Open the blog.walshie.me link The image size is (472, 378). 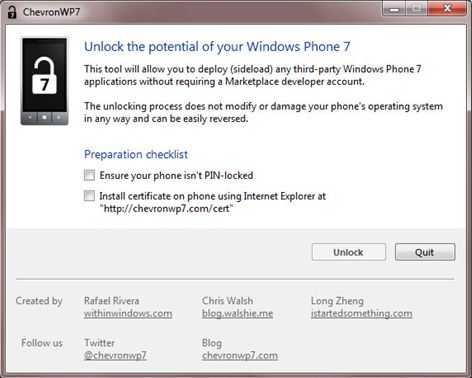point(237,314)
